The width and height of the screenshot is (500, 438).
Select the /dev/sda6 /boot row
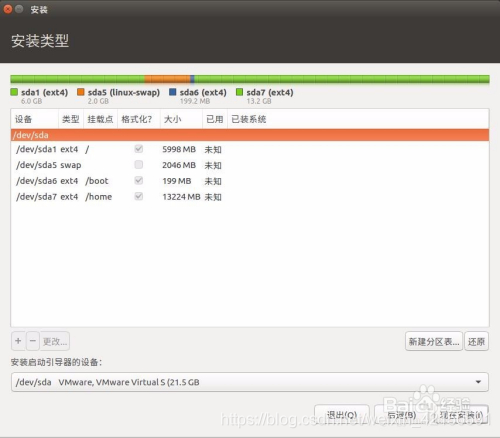tap(250, 181)
